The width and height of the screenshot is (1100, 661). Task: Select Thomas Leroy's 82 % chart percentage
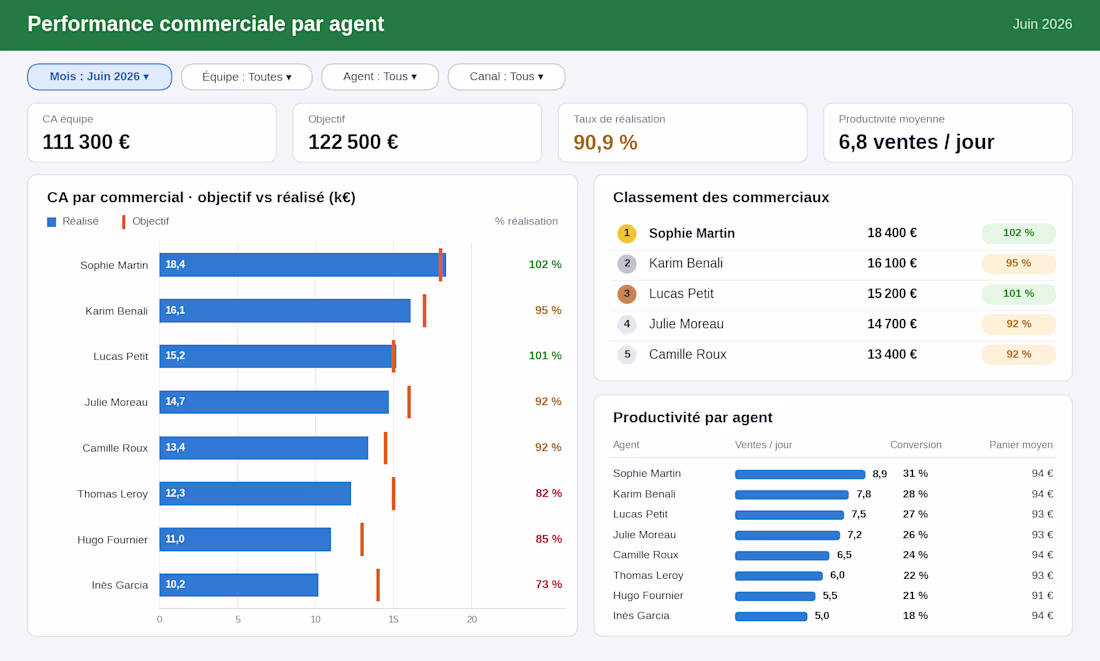pos(549,493)
